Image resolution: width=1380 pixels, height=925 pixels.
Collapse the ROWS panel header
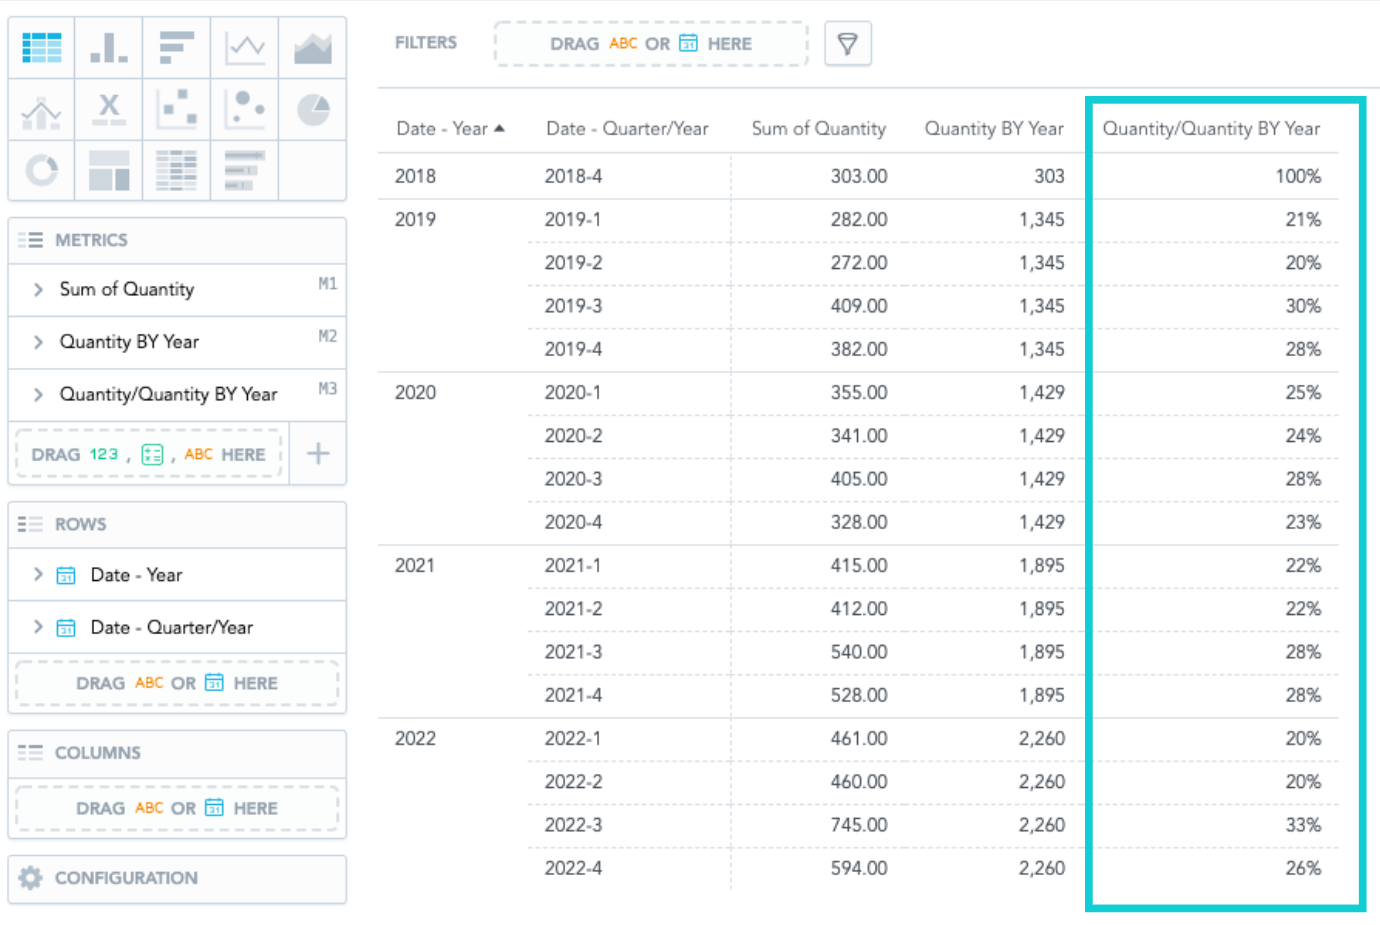click(x=80, y=524)
